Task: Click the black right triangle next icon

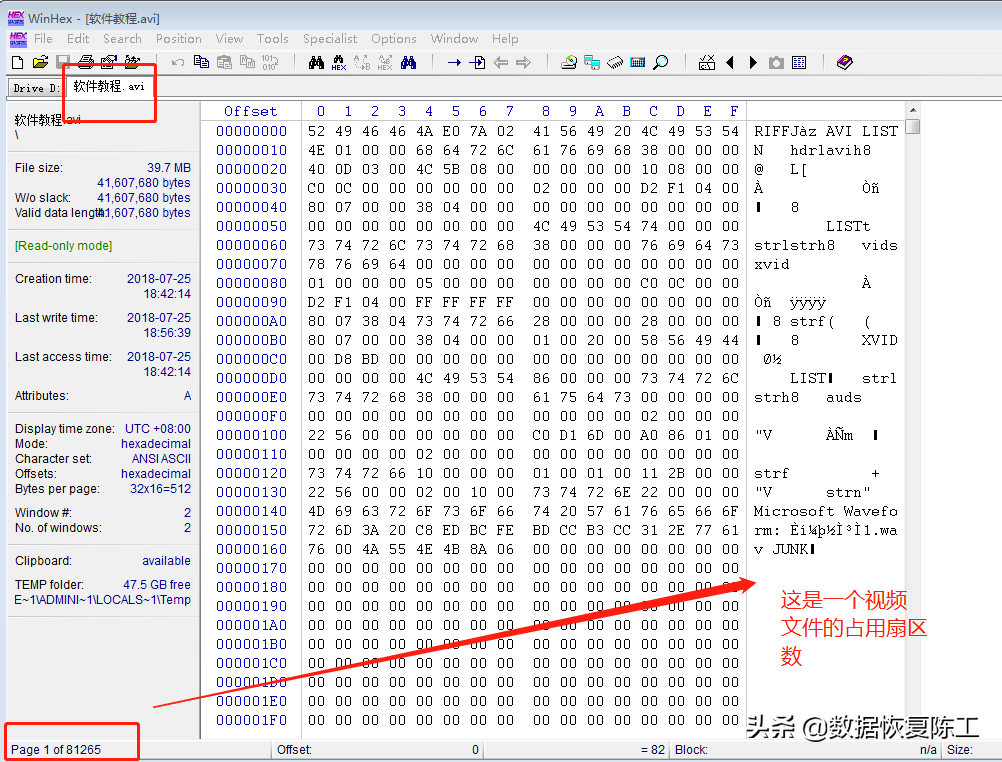Action: (x=753, y=62)
